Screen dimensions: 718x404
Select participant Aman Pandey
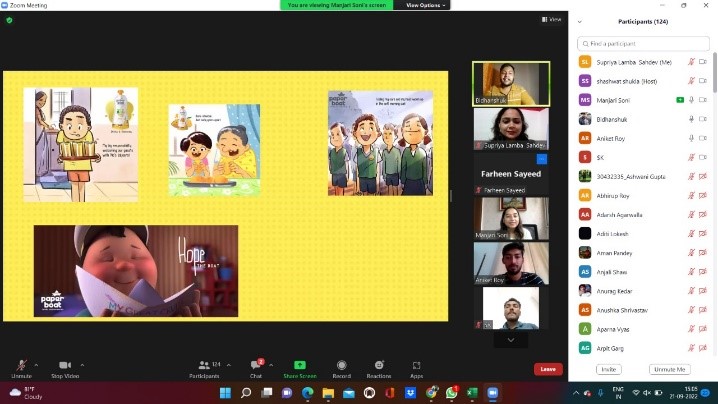point(643,253)
